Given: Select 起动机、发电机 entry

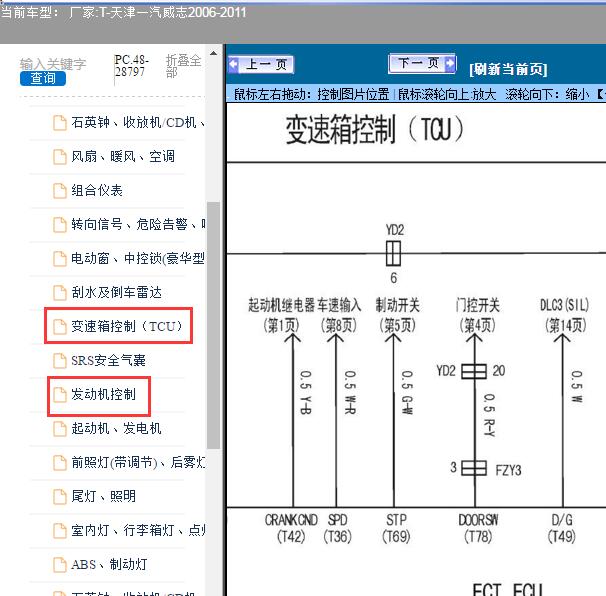Looking at the screenshot, I should click(x=116, y=429).
